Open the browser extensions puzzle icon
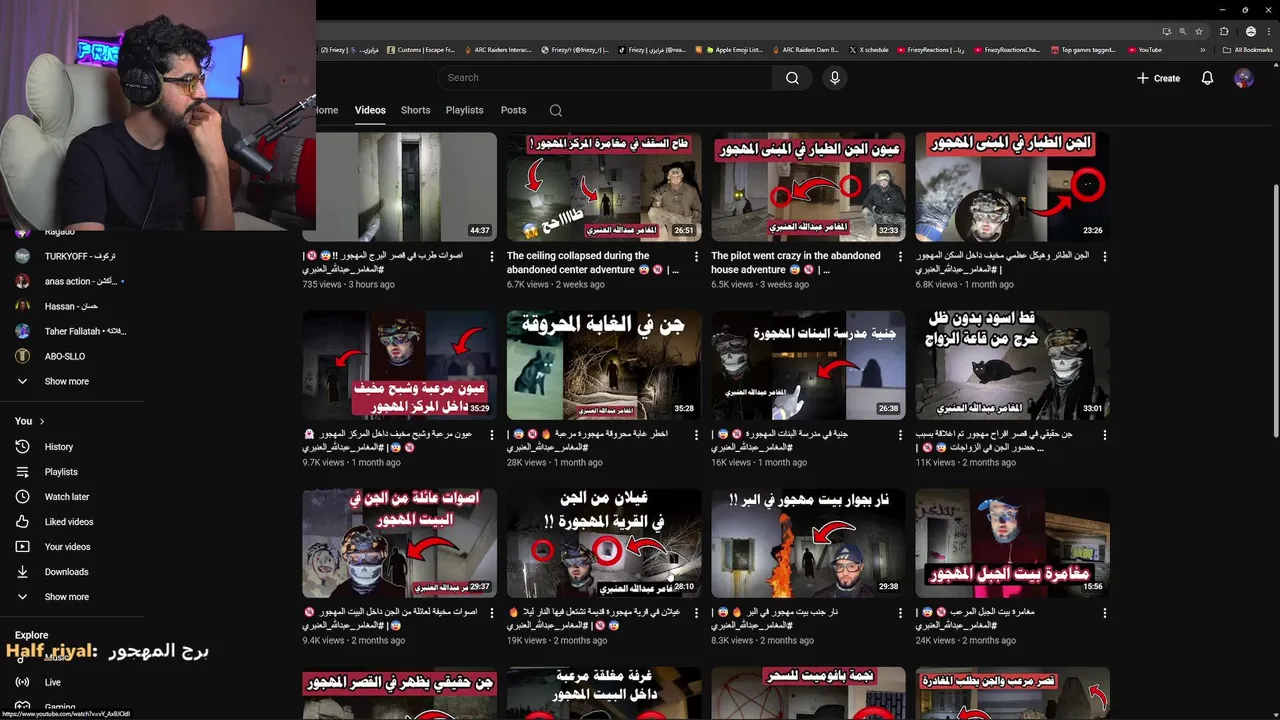The image size is (1280, 720). tap(1223, 31)
